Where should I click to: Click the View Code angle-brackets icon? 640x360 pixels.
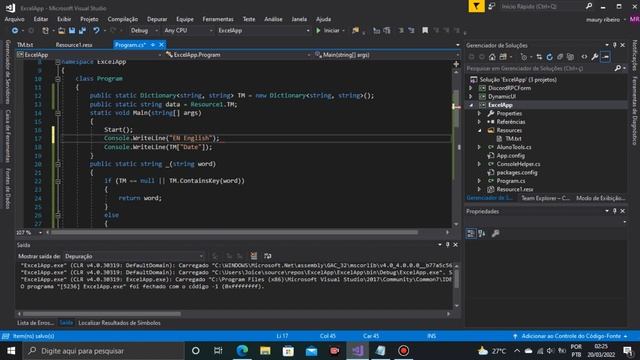point(584,57)
